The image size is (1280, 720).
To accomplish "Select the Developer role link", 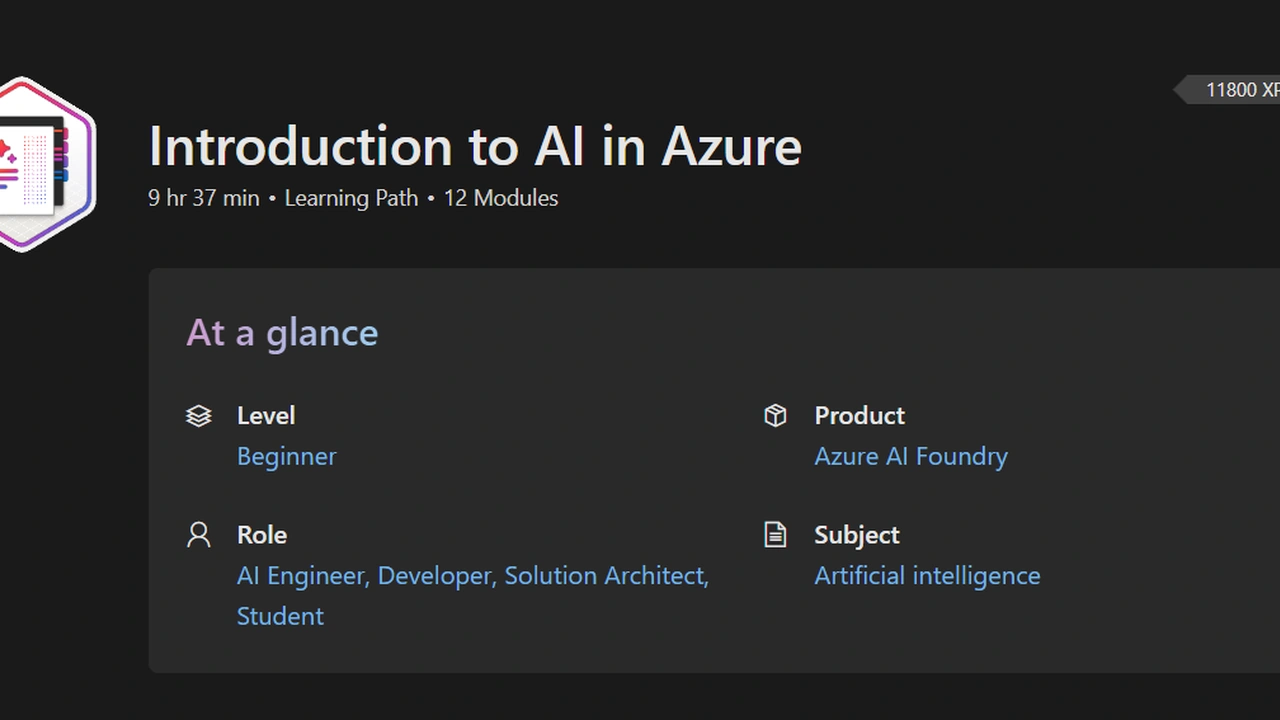I will [x=435, y=576].
